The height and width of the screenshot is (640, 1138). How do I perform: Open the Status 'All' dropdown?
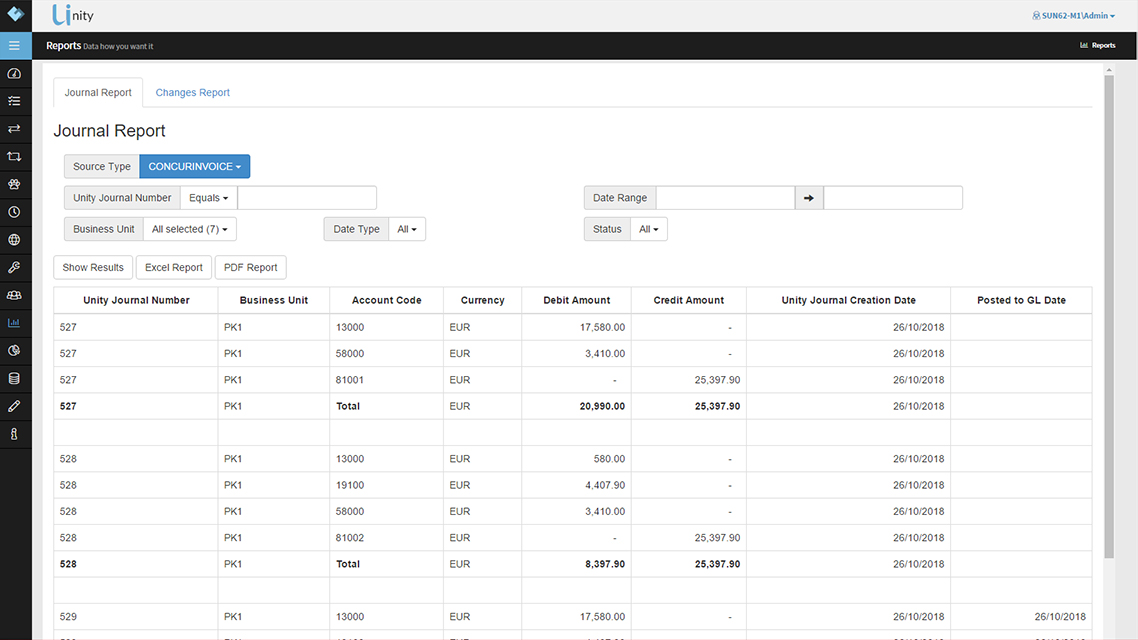coord(649,228)
